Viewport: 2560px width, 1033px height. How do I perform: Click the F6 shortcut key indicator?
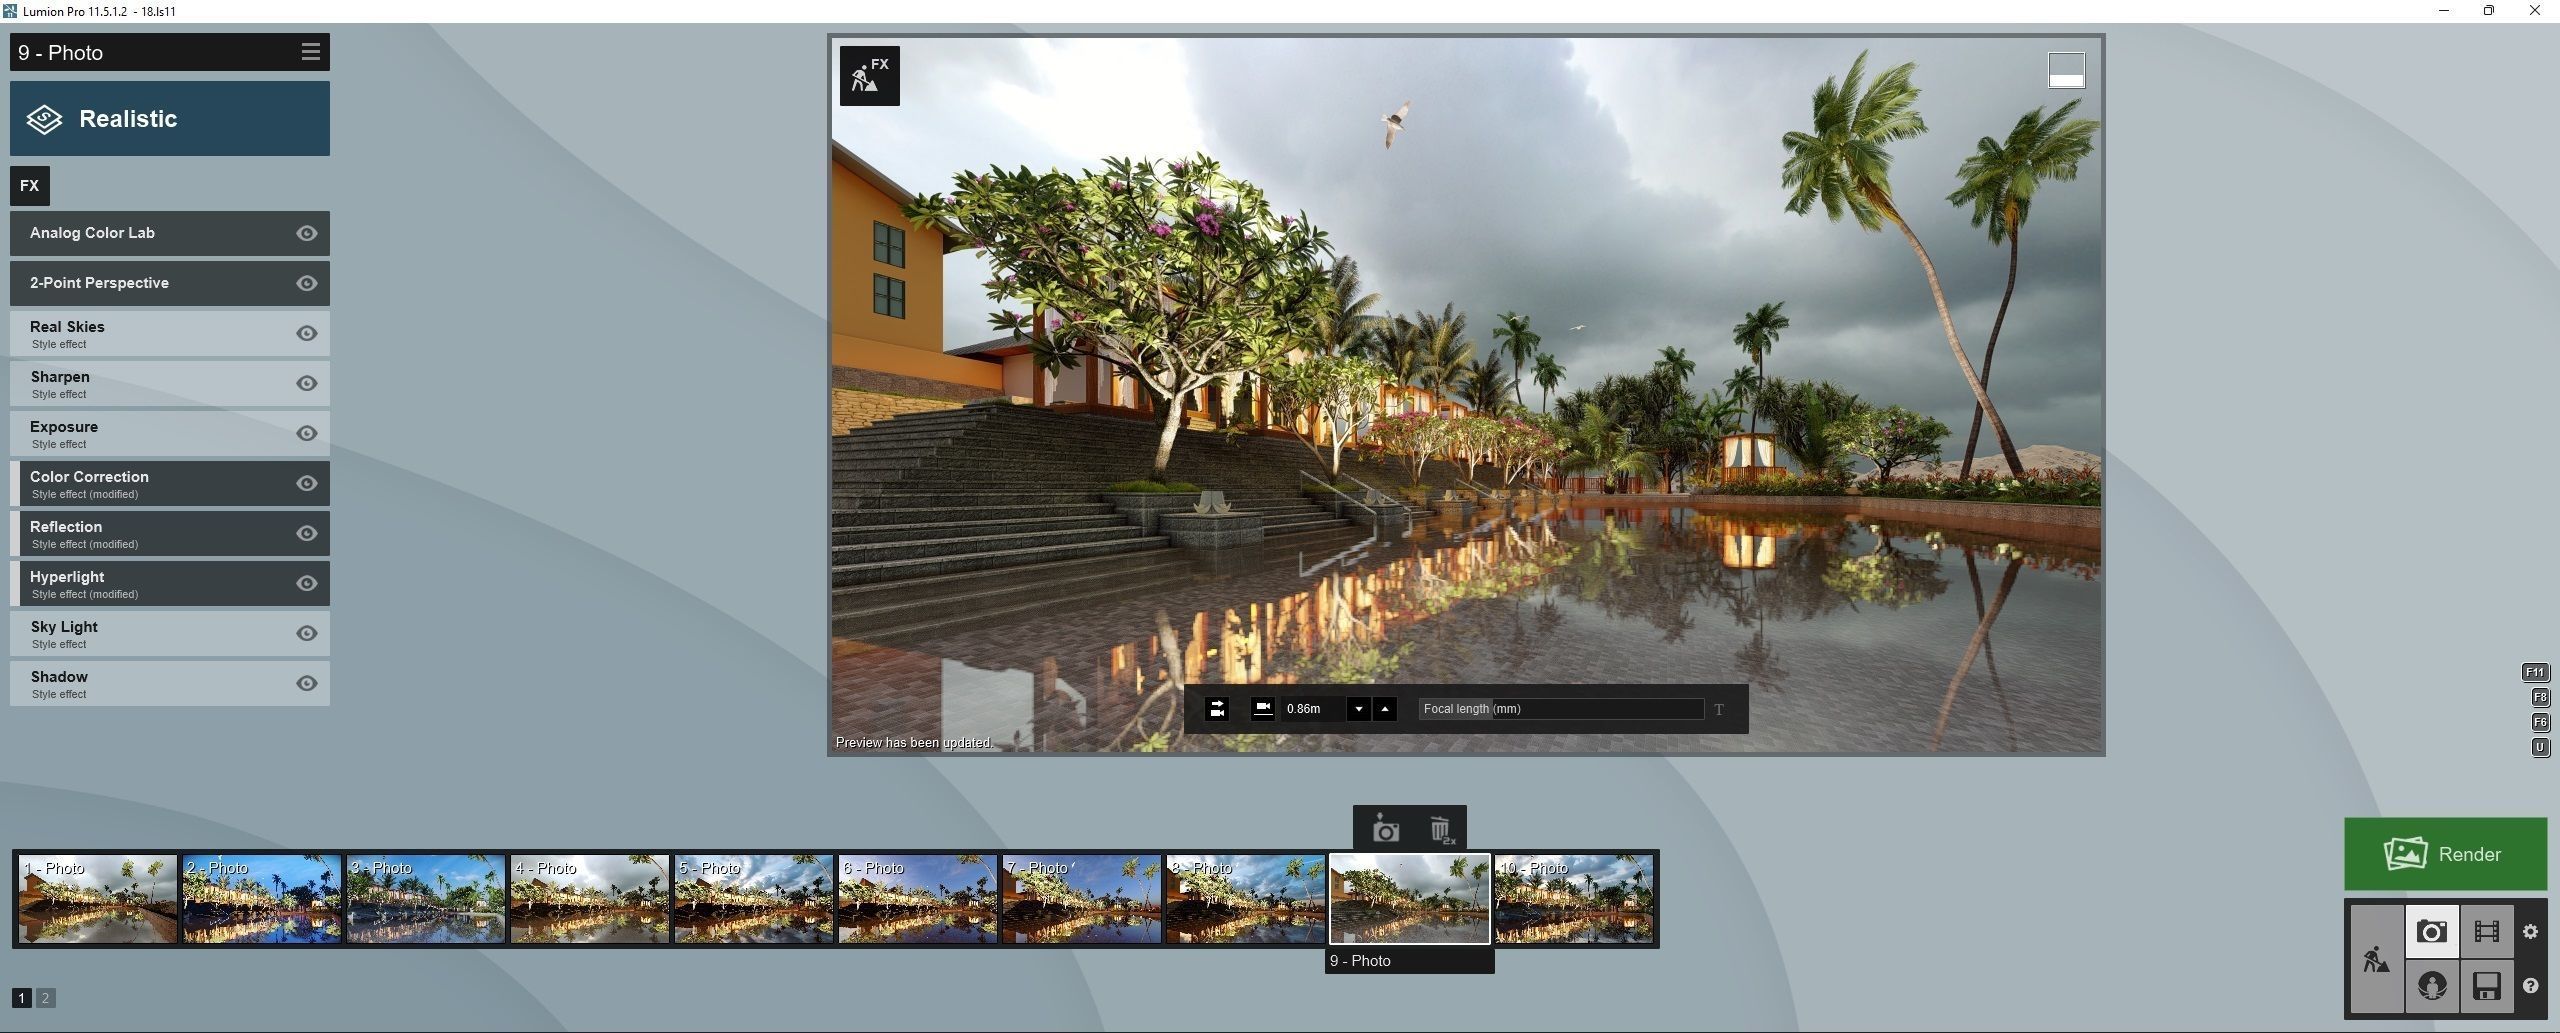(x=2540, y=722)
